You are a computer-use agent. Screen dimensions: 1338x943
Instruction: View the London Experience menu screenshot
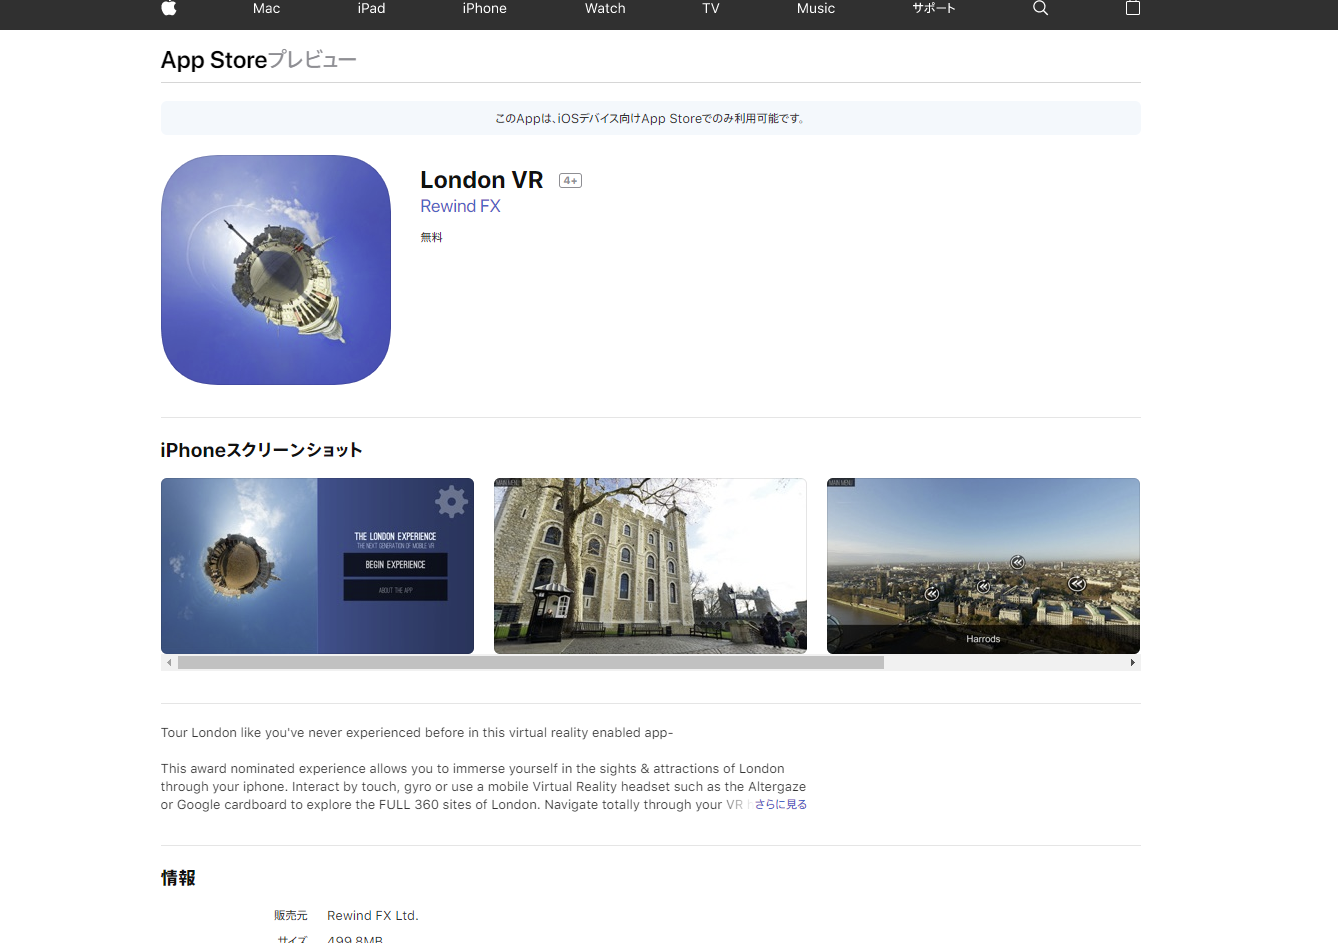(x=317, y=566)
